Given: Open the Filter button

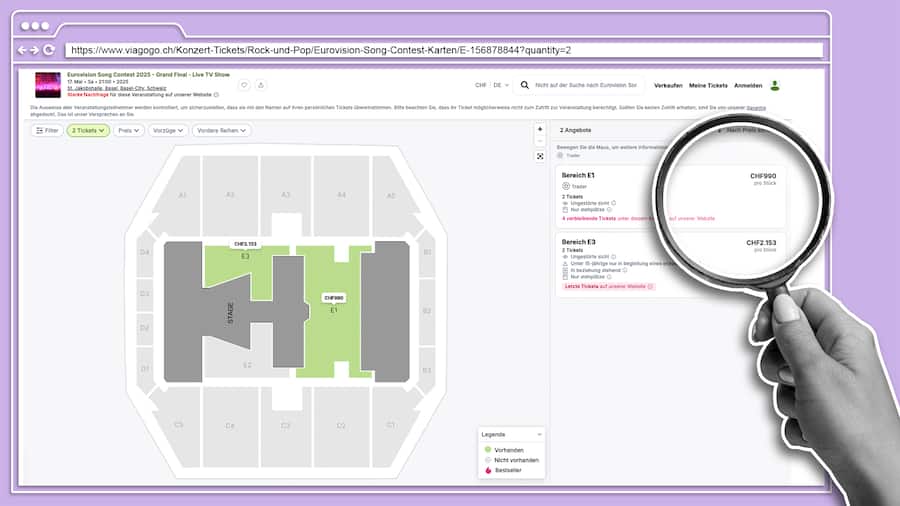Looking at the screenshot, I should click(47, 130).
